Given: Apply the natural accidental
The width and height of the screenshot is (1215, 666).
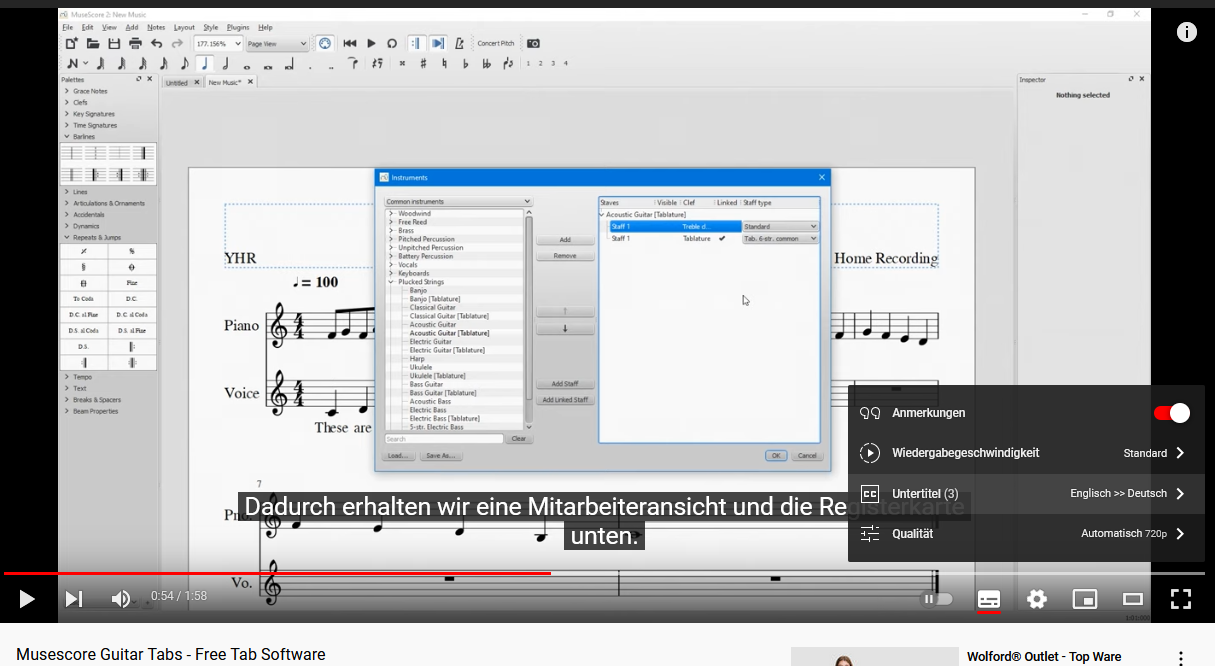Looking at the screenshot, I should [x=444, y=63].
